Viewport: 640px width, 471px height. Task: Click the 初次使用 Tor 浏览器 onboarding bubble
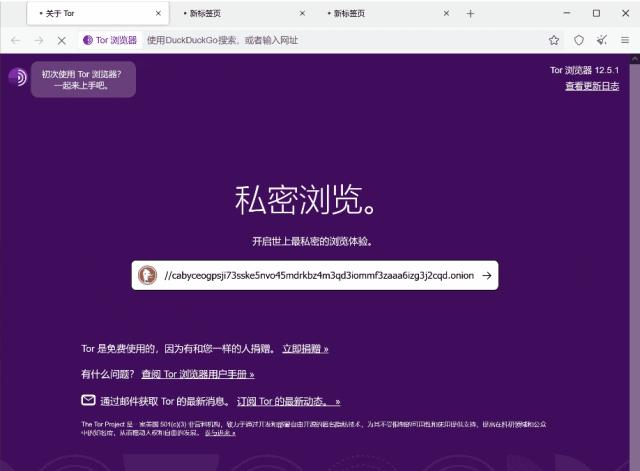point(83,80)
